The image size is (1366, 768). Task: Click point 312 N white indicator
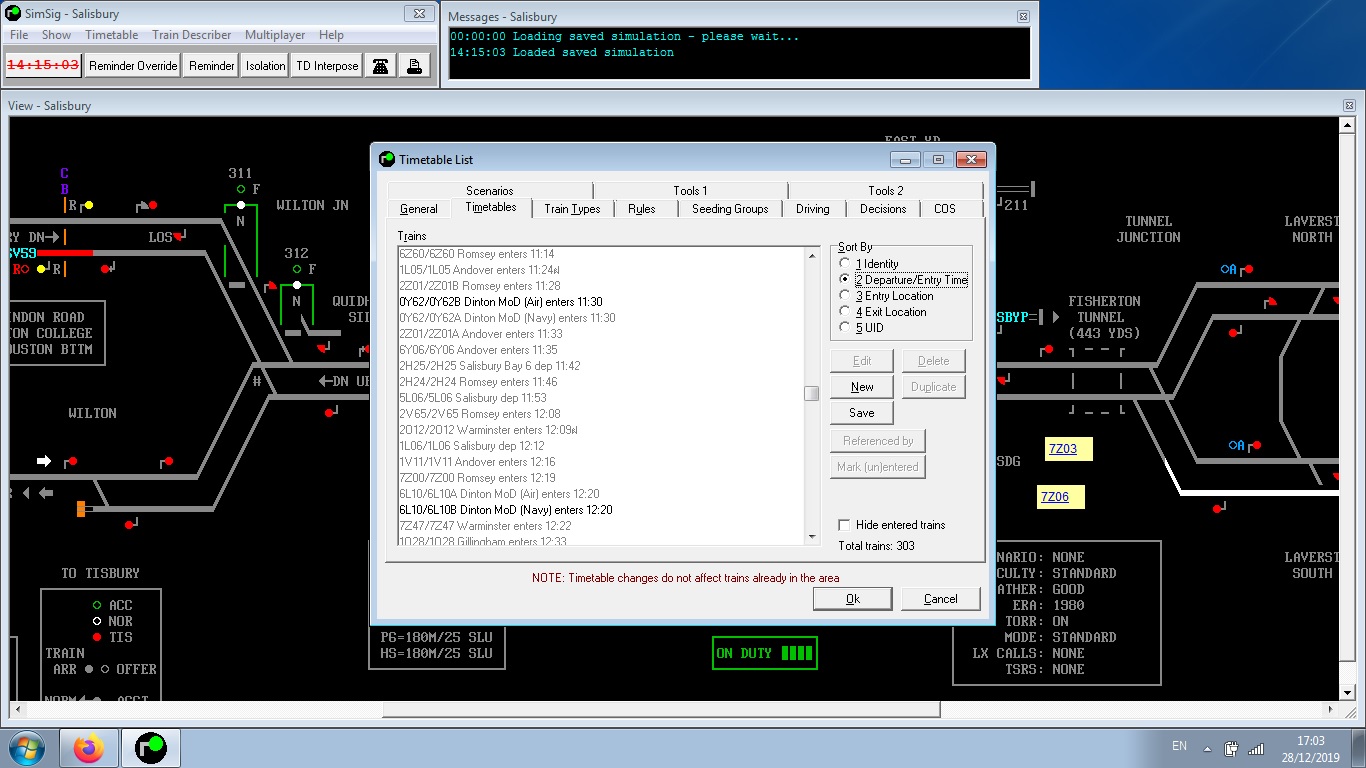(x=297, y=285)
